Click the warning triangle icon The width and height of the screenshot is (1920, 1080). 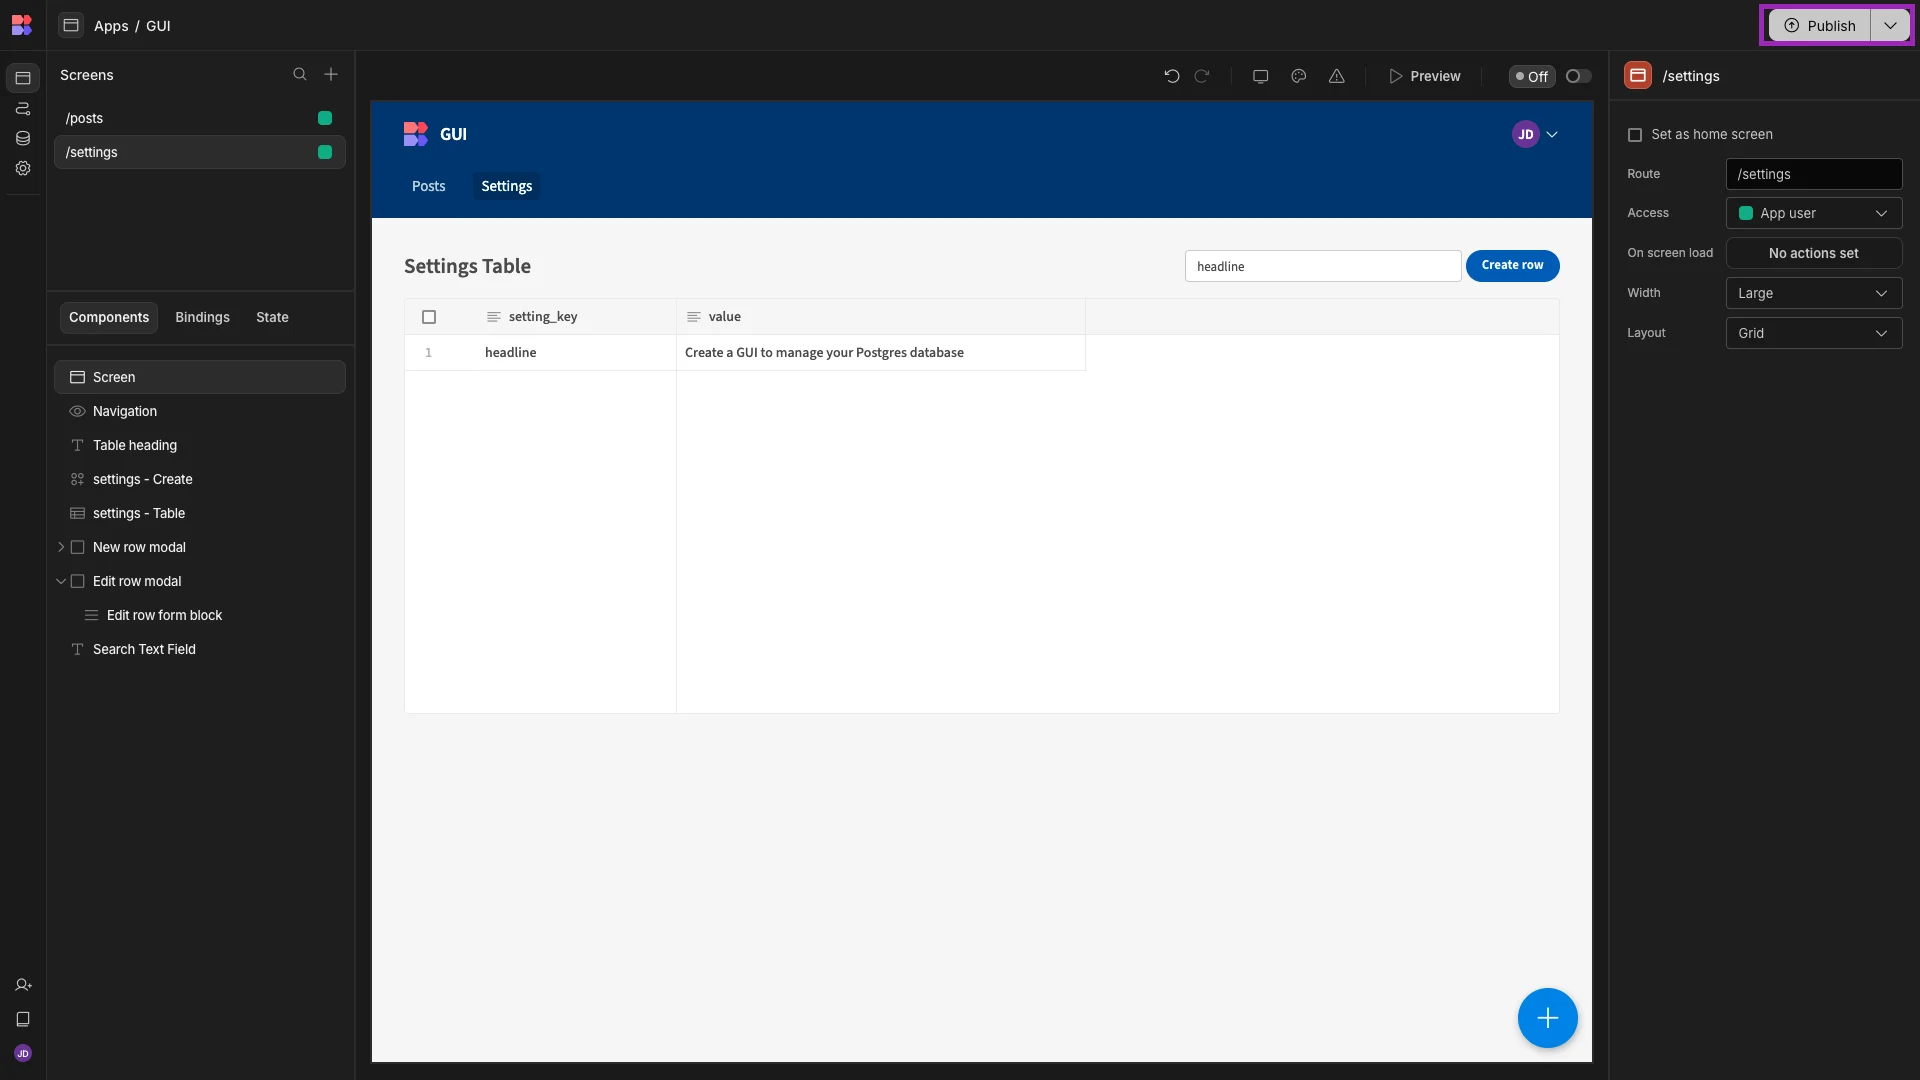point(1337,76)
